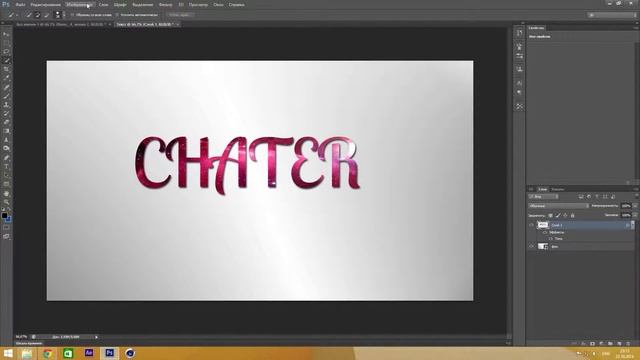Open the Редактирование menu
640x360 pixels.
tap(45, 4)
